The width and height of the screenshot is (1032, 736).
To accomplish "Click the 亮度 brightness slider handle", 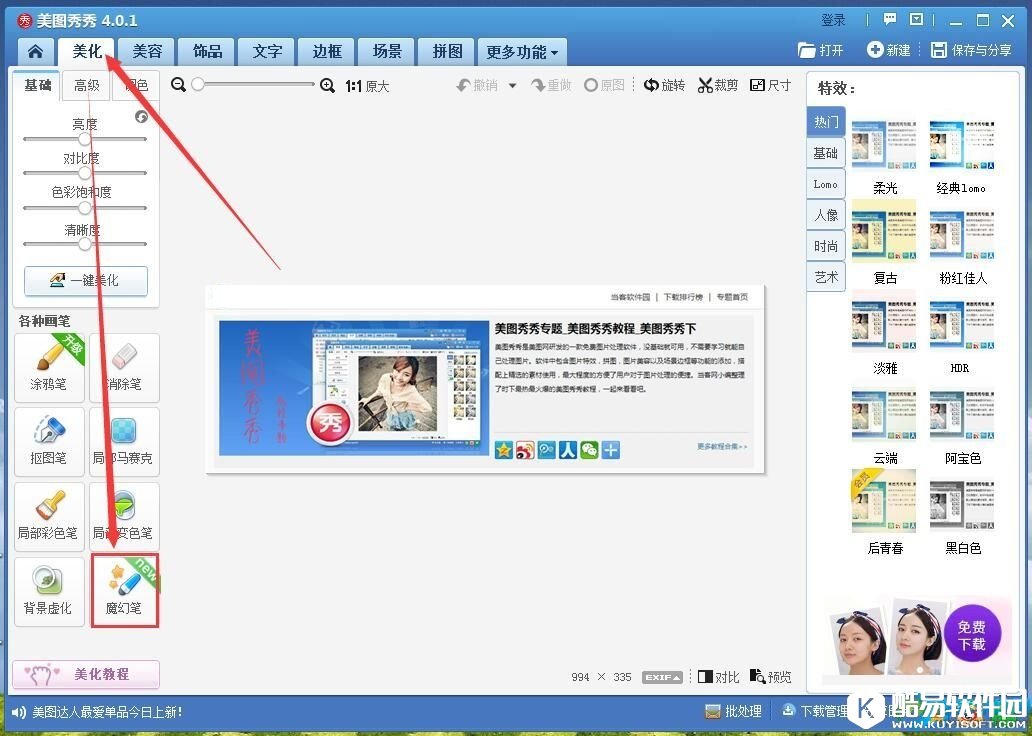I will pyautogui.click(x=85, y=139).
